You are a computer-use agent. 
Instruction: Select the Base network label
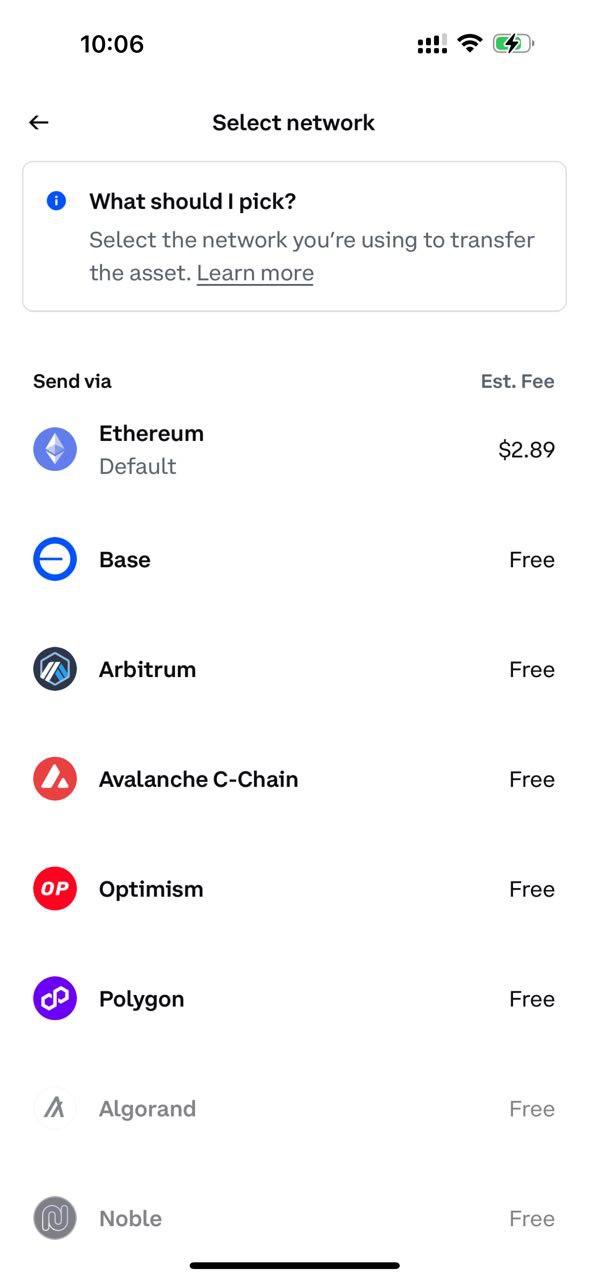(x=125, y=560)
